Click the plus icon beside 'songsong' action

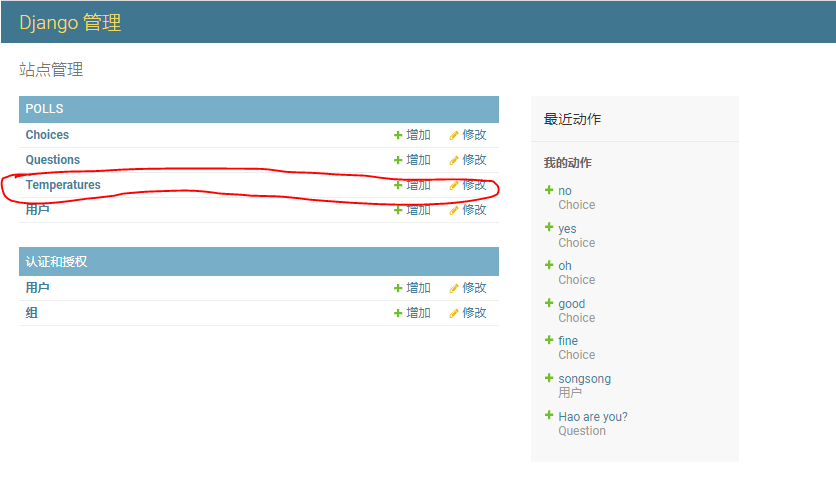click(549, 378)
